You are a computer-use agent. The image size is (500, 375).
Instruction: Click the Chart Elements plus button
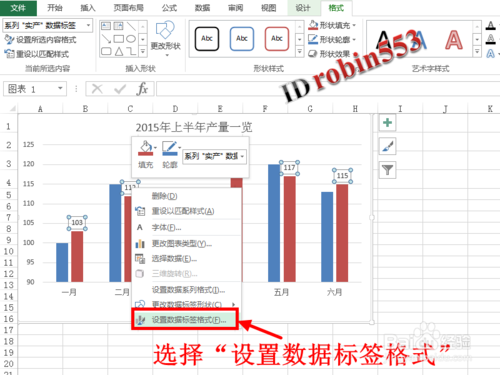click(x=387, y=123)
